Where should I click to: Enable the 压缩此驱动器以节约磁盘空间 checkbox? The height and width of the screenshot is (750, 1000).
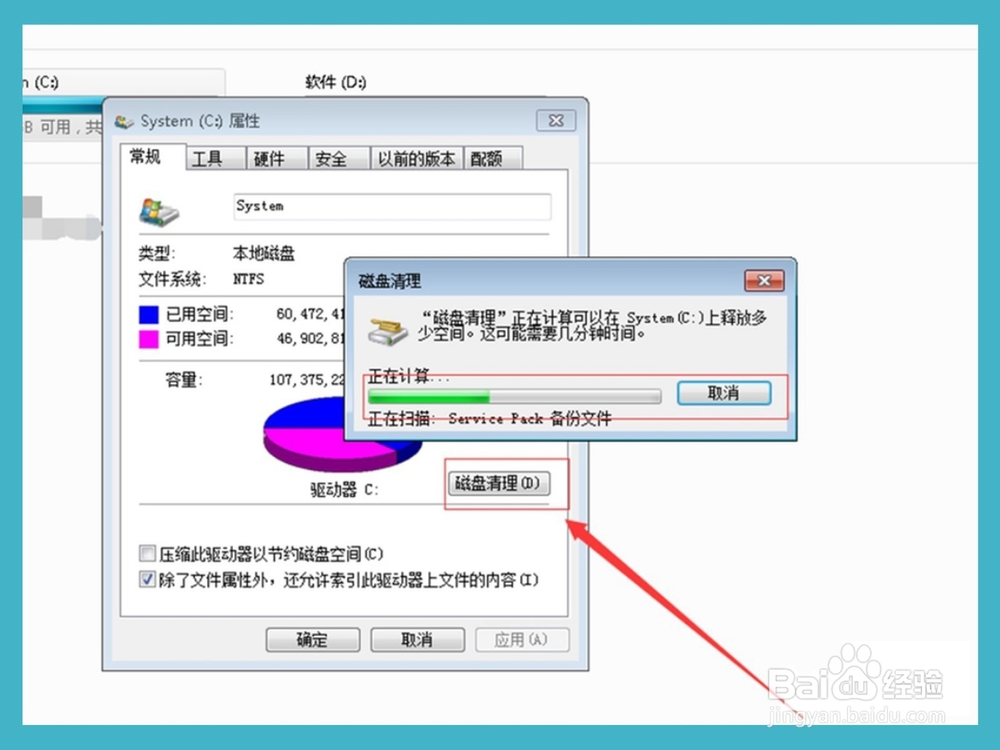pyautogui.click(x=146, y=553)
